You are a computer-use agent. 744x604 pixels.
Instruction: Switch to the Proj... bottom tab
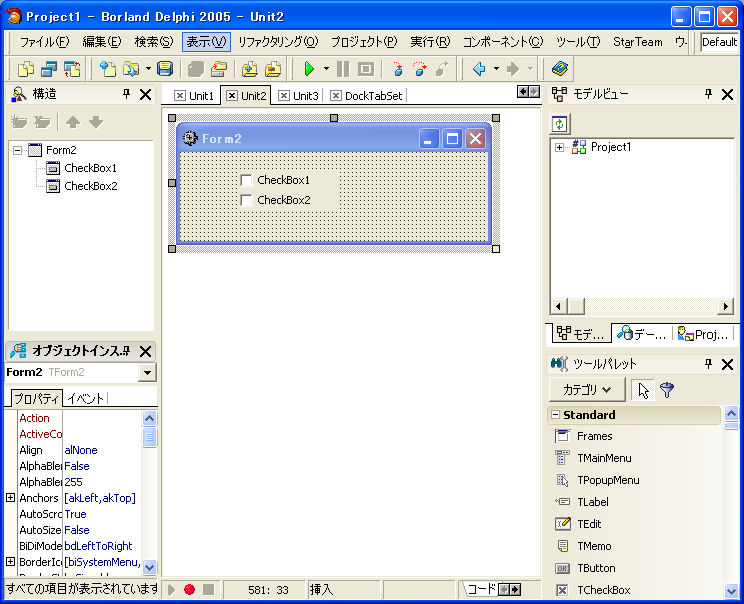(703, 334)
